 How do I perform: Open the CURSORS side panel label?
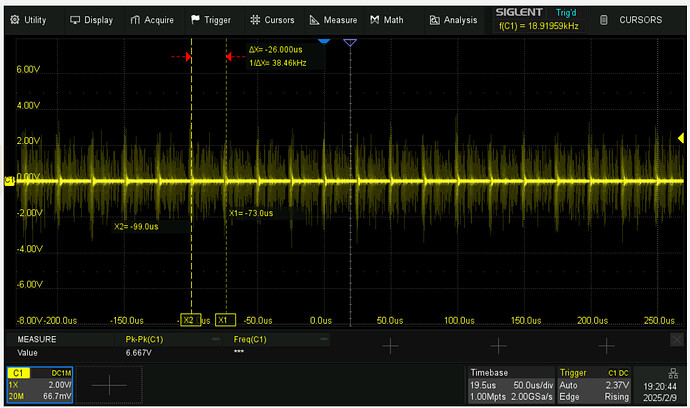click(640, 20)
